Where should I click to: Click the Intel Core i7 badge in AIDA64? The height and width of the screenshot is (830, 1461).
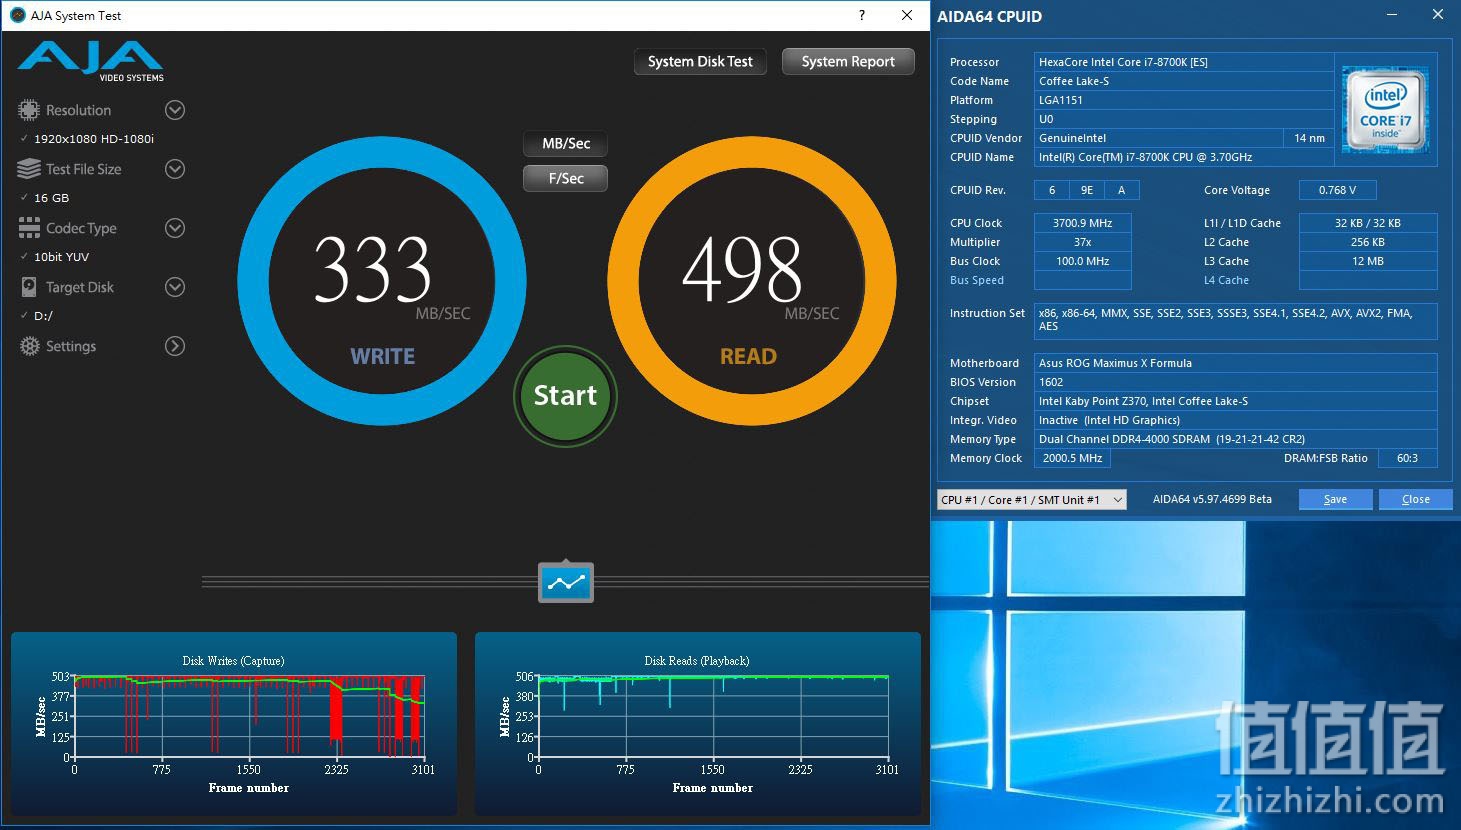click(x=1385, y=110)
